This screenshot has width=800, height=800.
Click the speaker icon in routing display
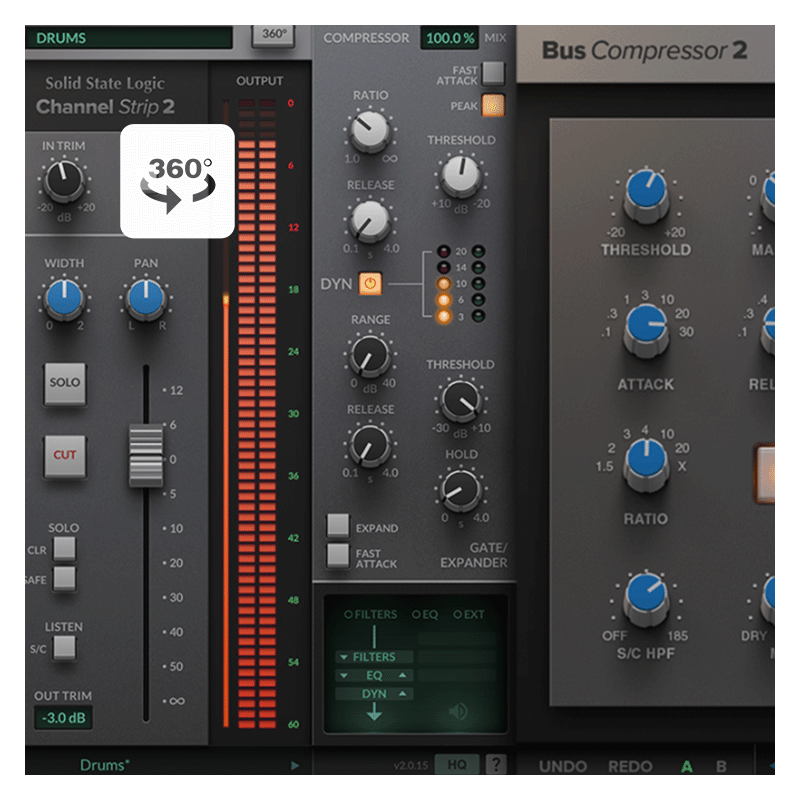point(458,711)
